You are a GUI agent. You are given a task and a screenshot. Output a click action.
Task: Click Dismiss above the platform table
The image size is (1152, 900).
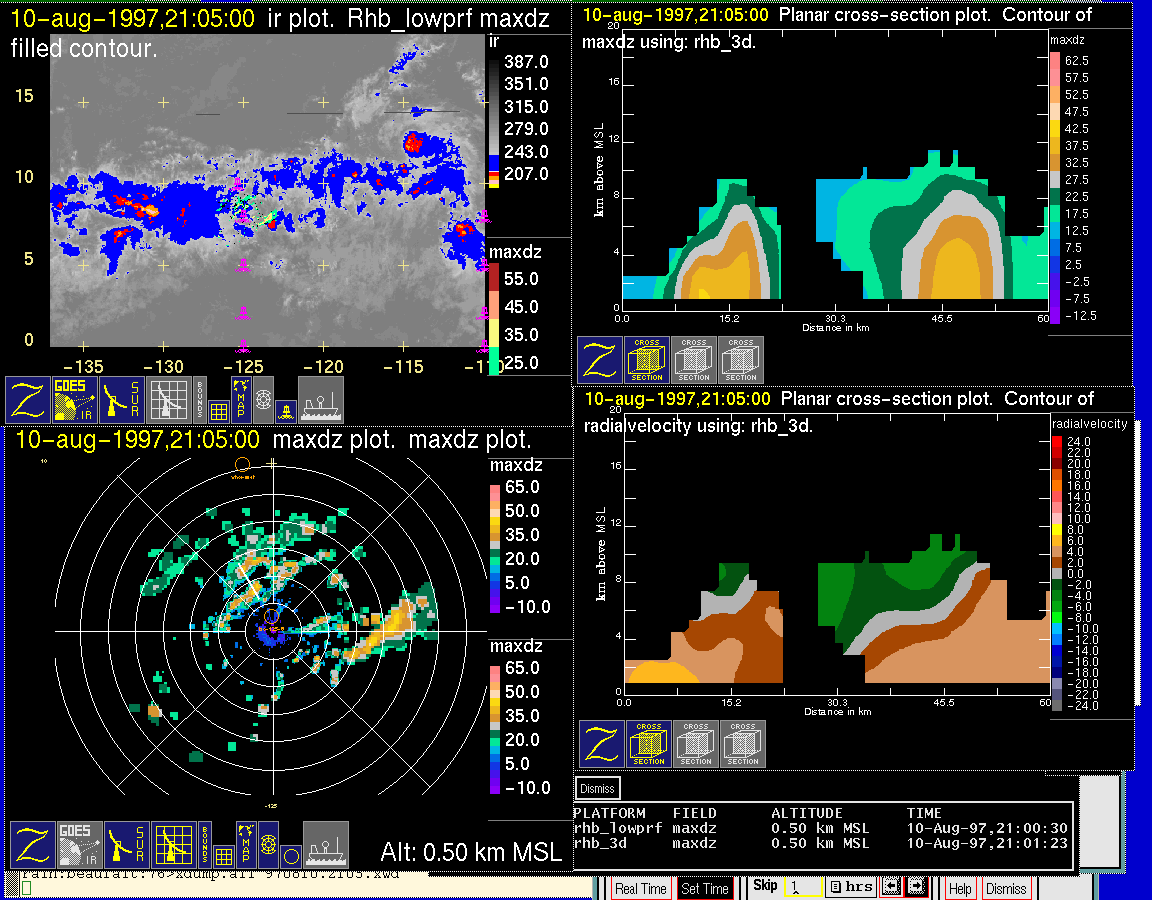(x=598, y=788)
